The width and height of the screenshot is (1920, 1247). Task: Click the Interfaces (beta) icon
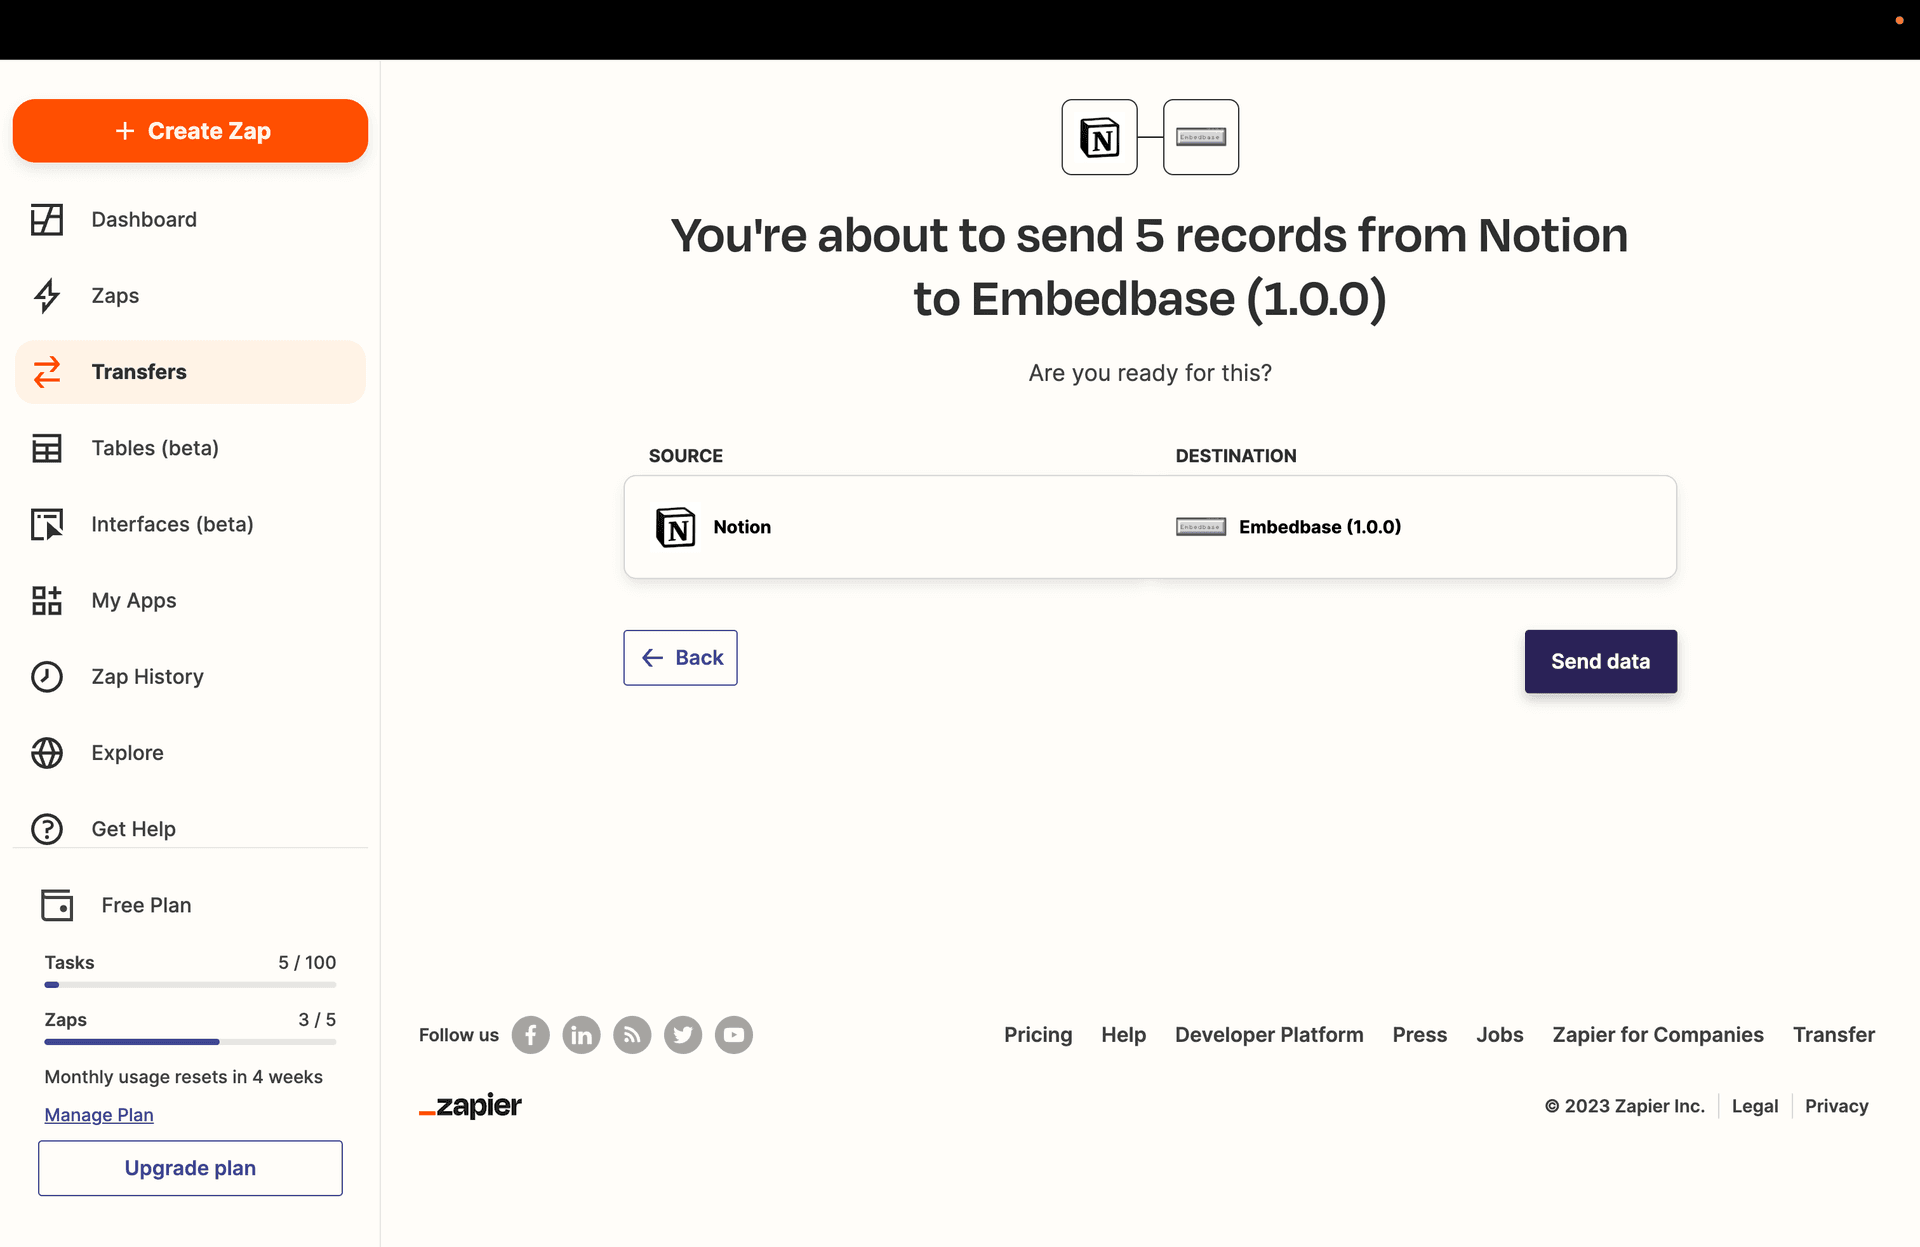coord(47,524)
